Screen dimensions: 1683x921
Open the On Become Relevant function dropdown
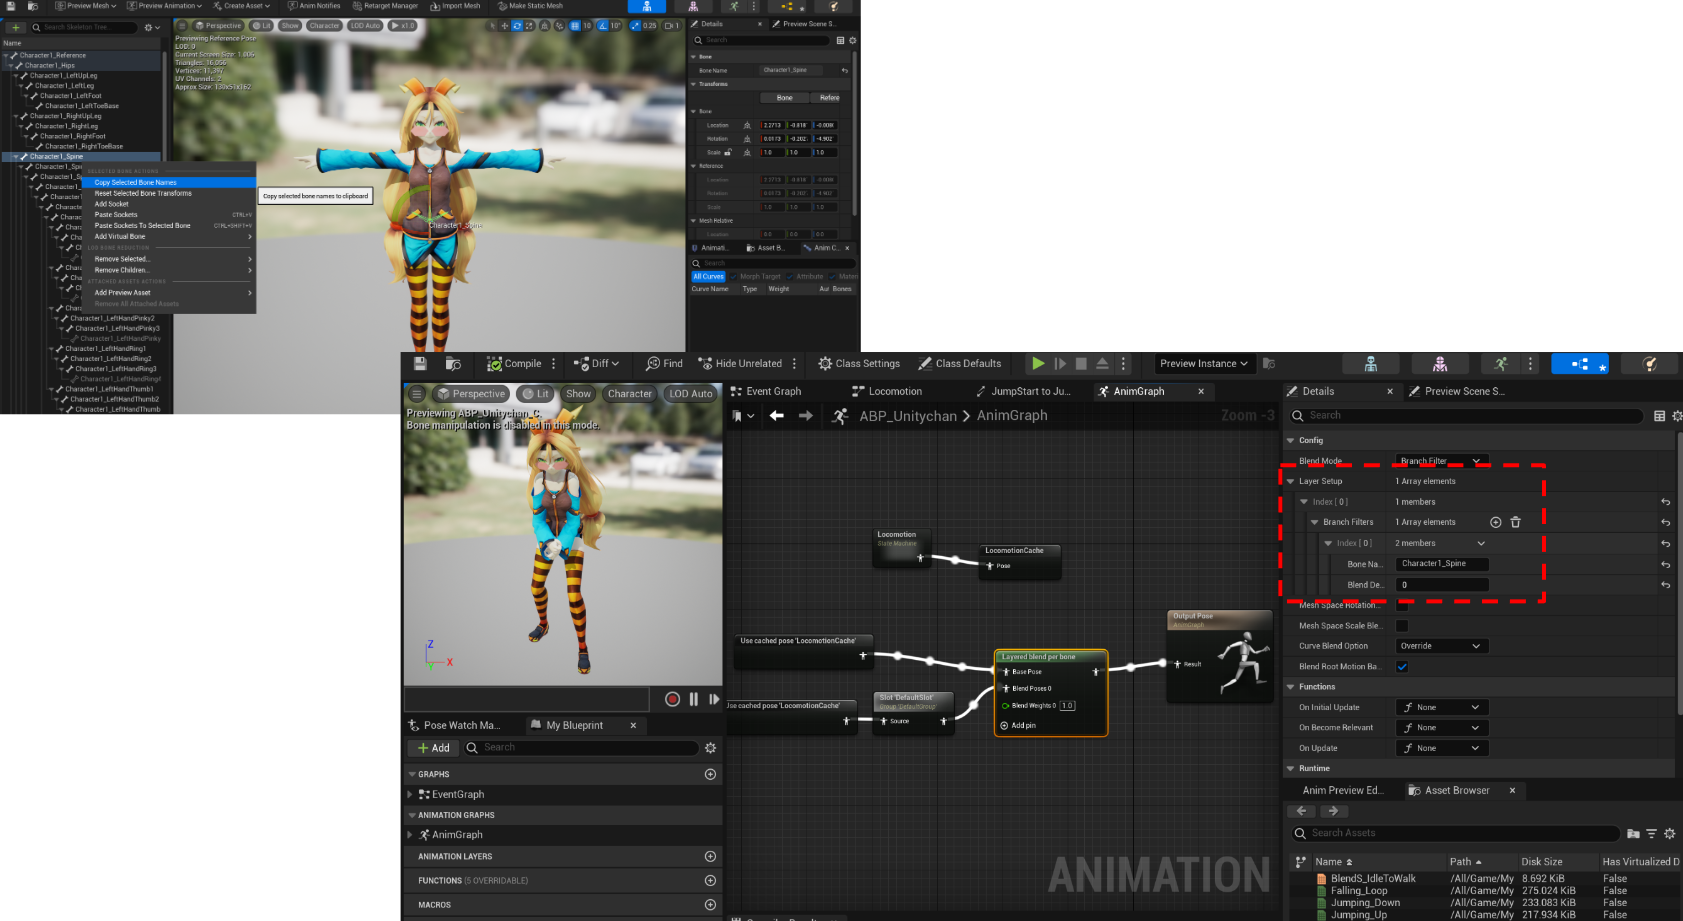point(1441,728)
